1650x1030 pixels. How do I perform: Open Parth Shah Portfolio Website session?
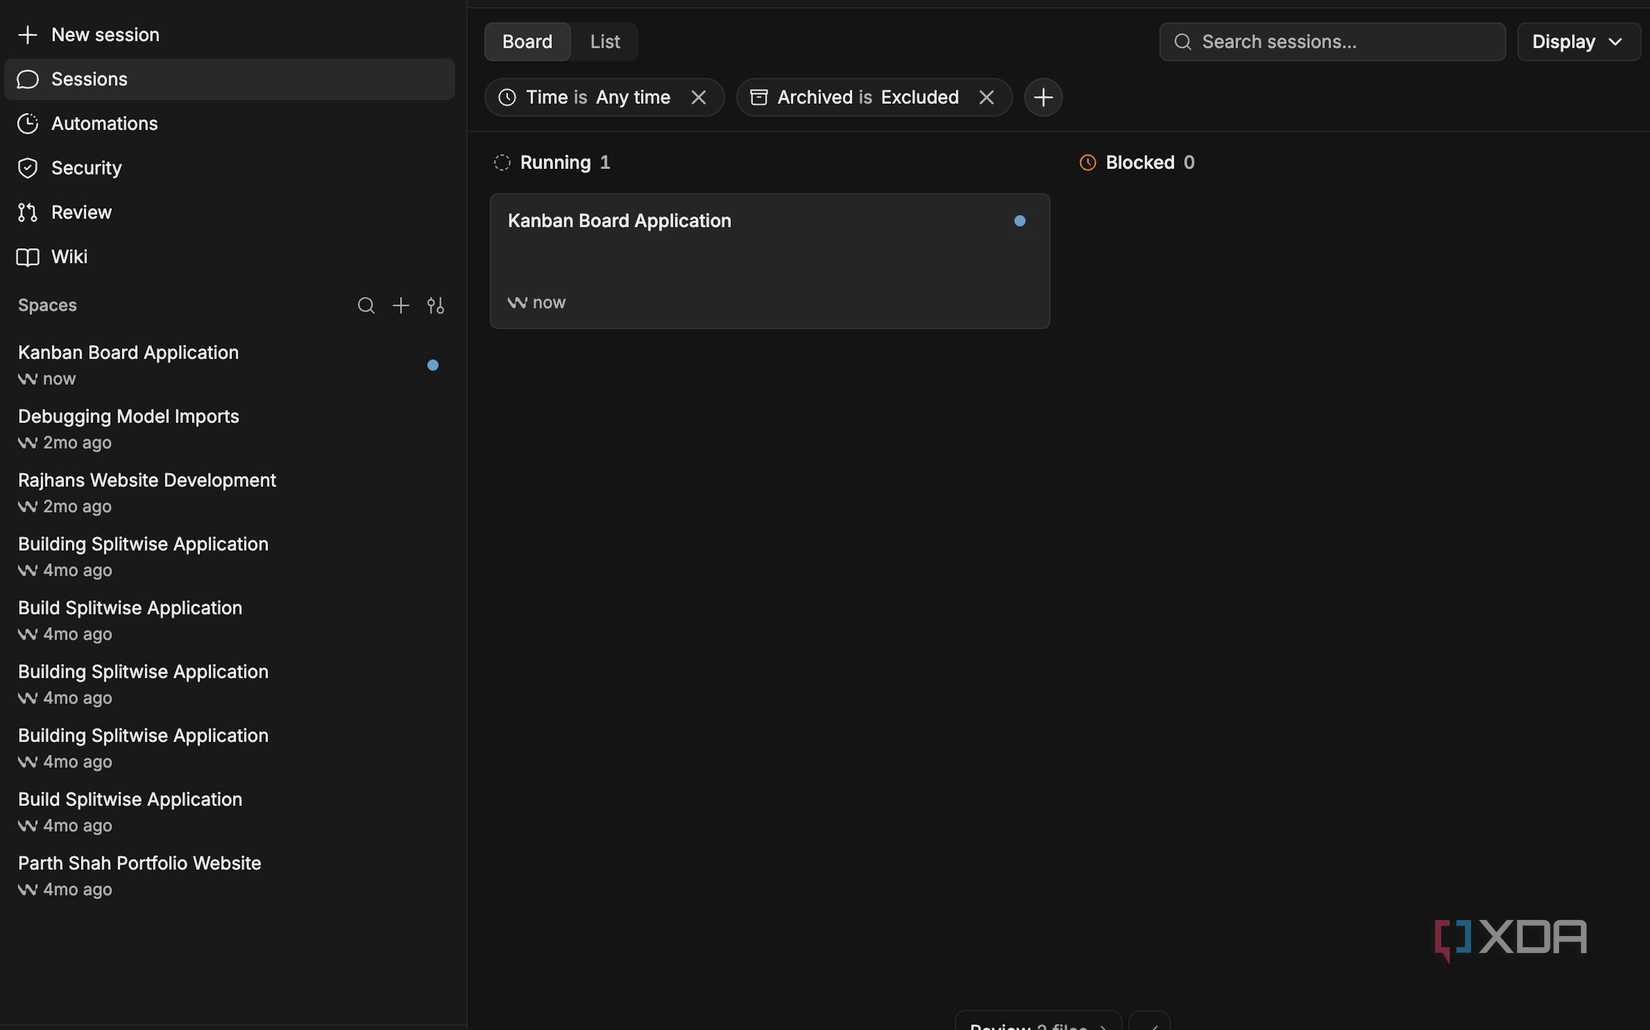click(229, 876)
